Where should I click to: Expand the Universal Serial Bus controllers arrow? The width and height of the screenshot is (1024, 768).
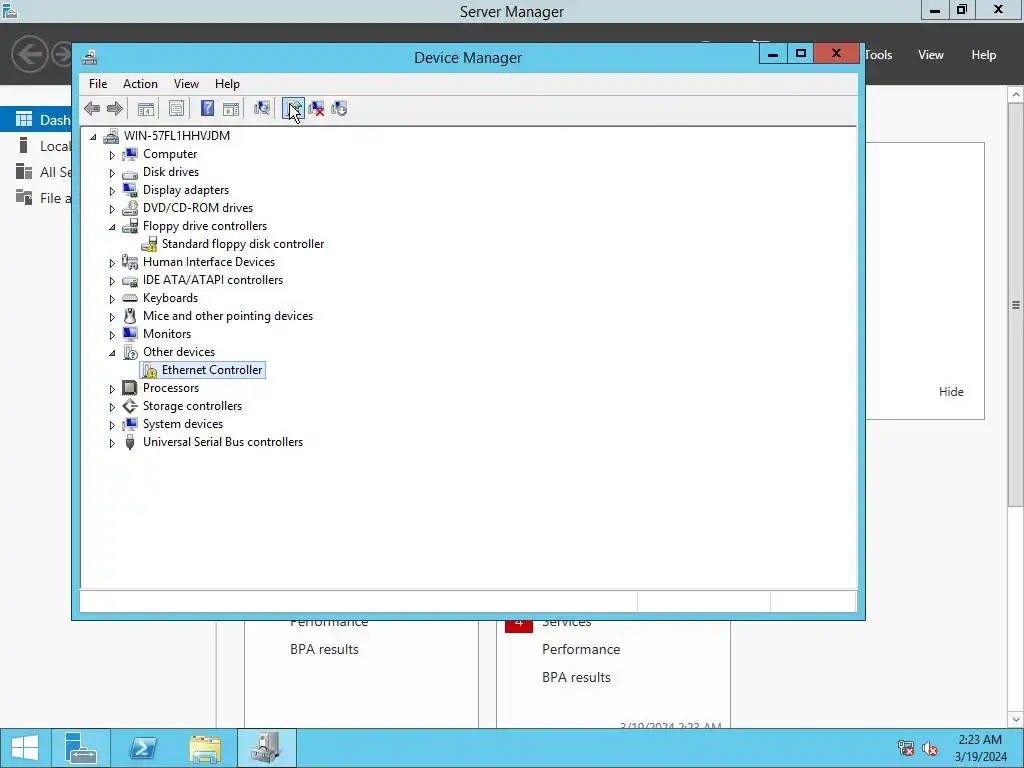click(x=112, y=443)
